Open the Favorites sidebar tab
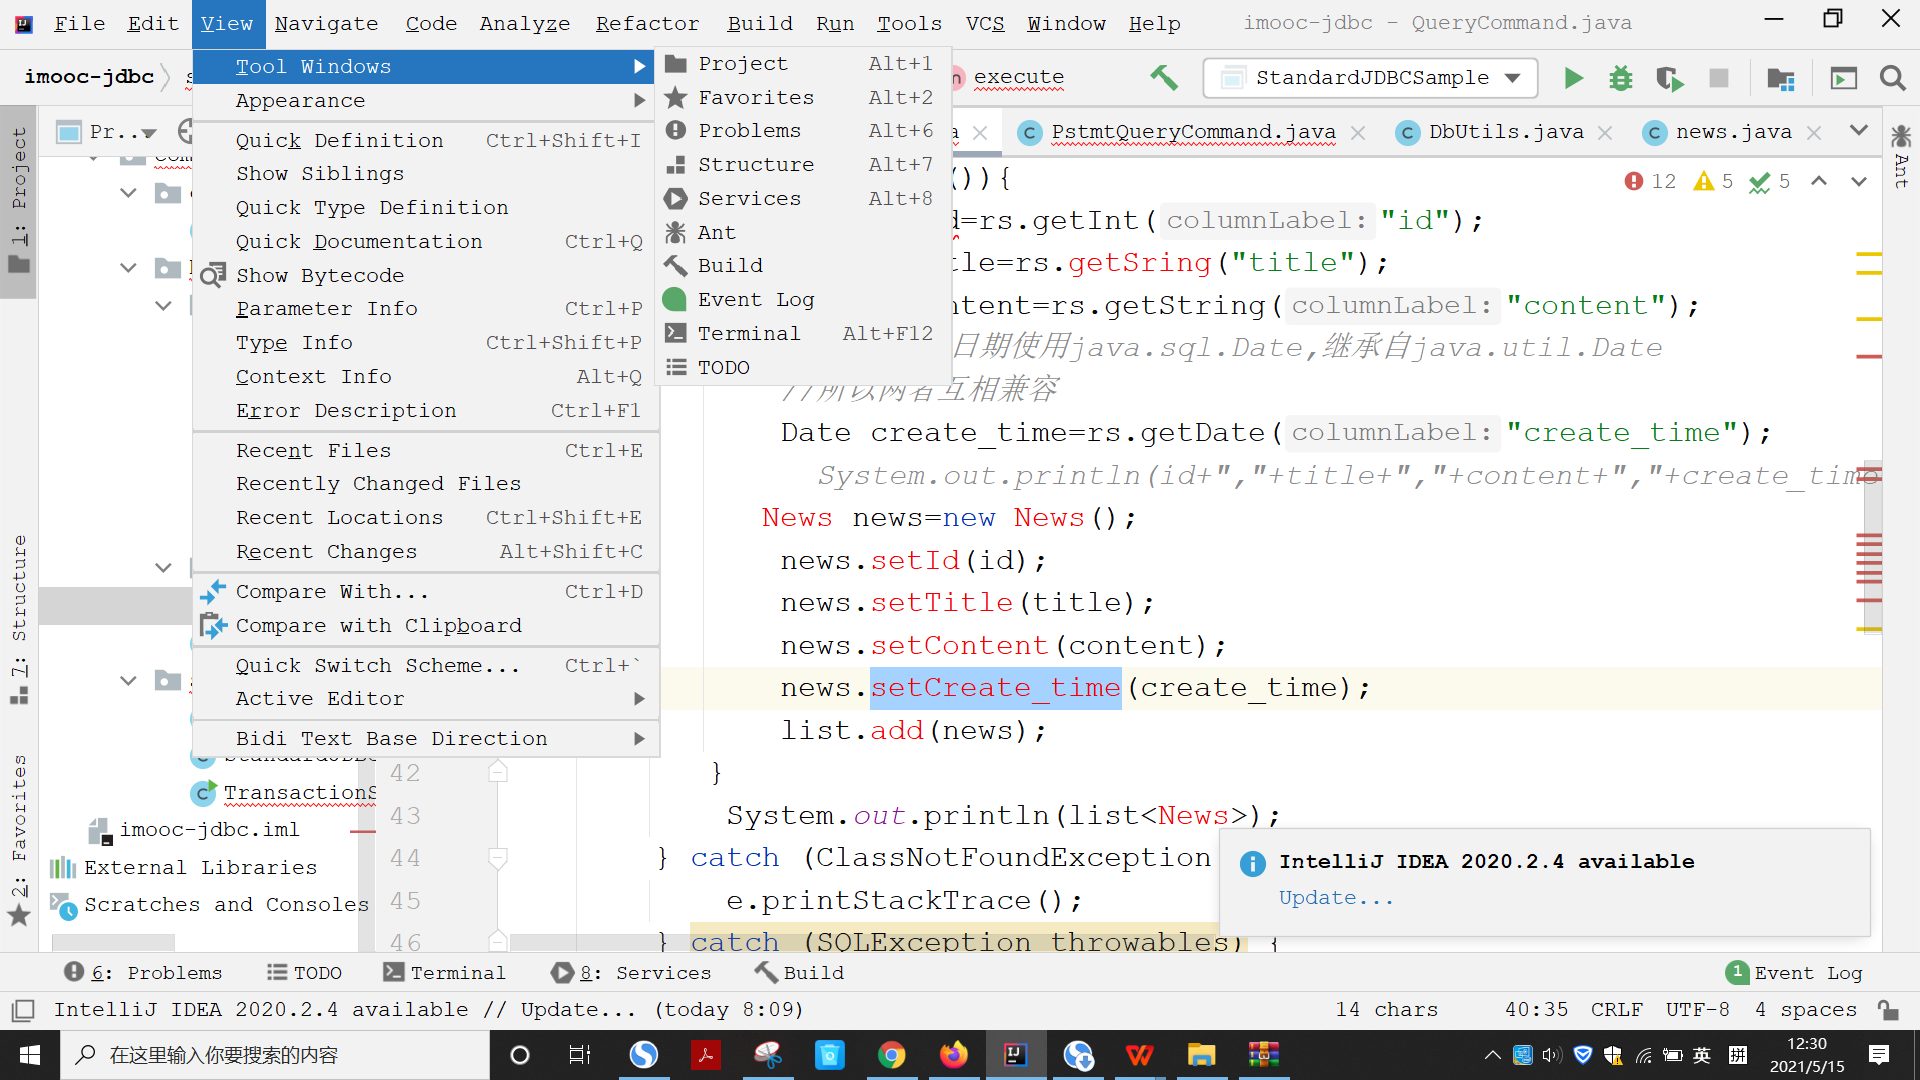This screenshot has height=1080, width=1920. pos(19,838)
